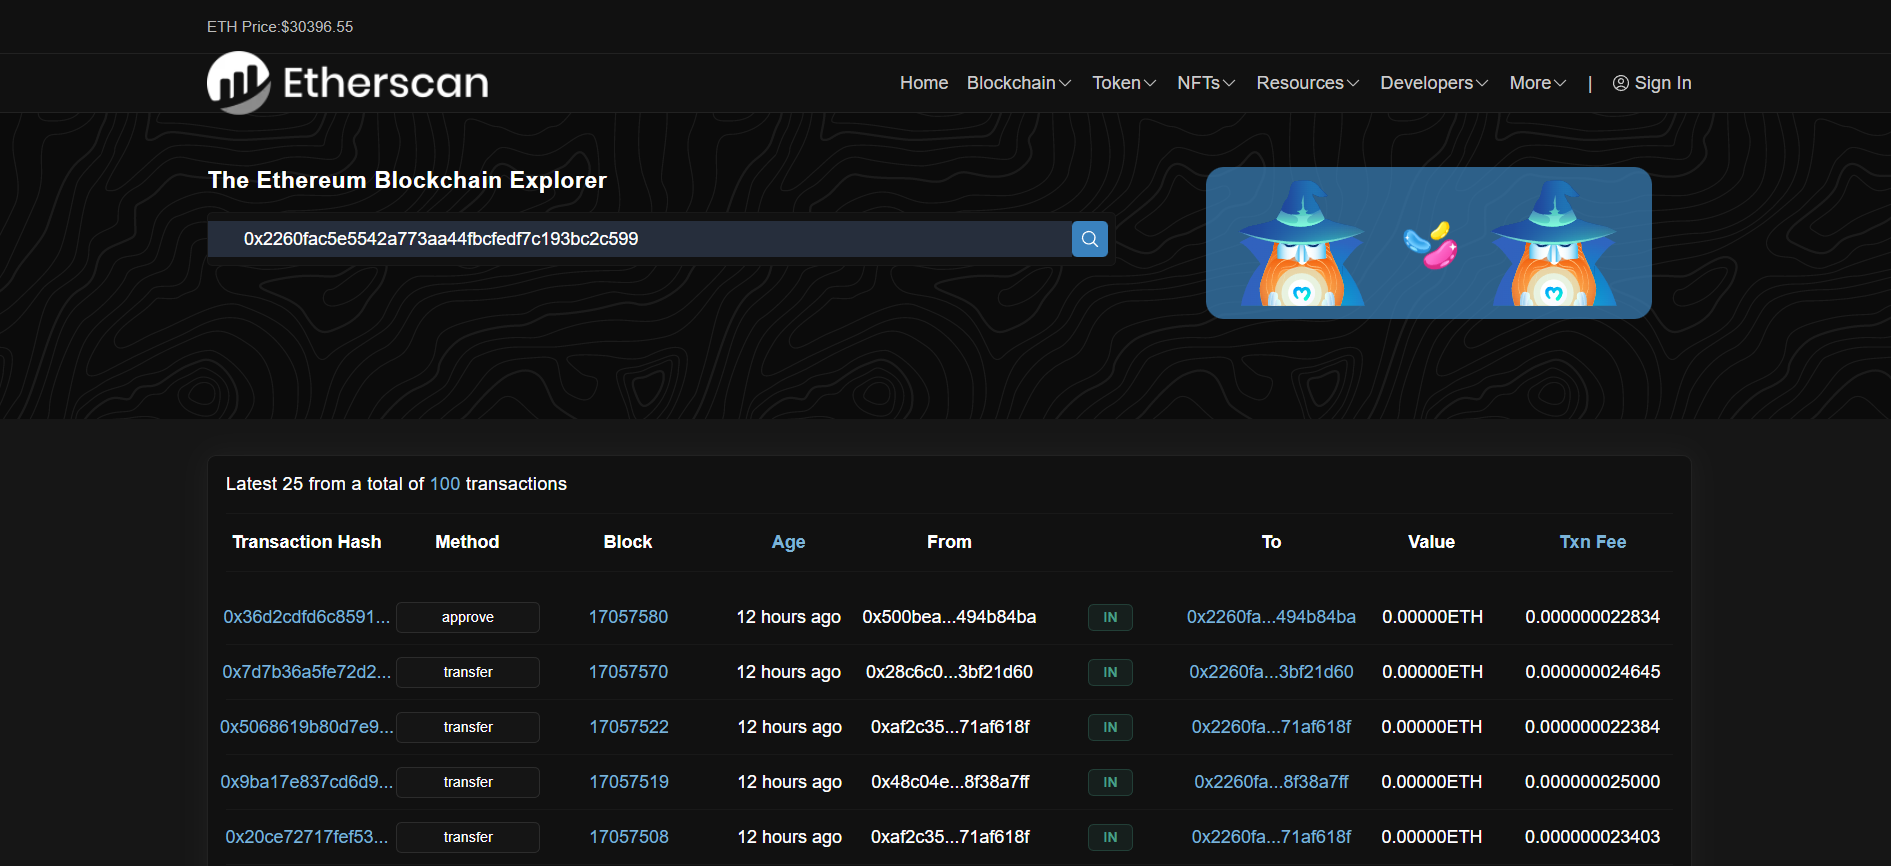Open block 17057570
Image resolution: width=1891 pixels, height=866 pixels.
pyautogui.click(x=628, y=672)
